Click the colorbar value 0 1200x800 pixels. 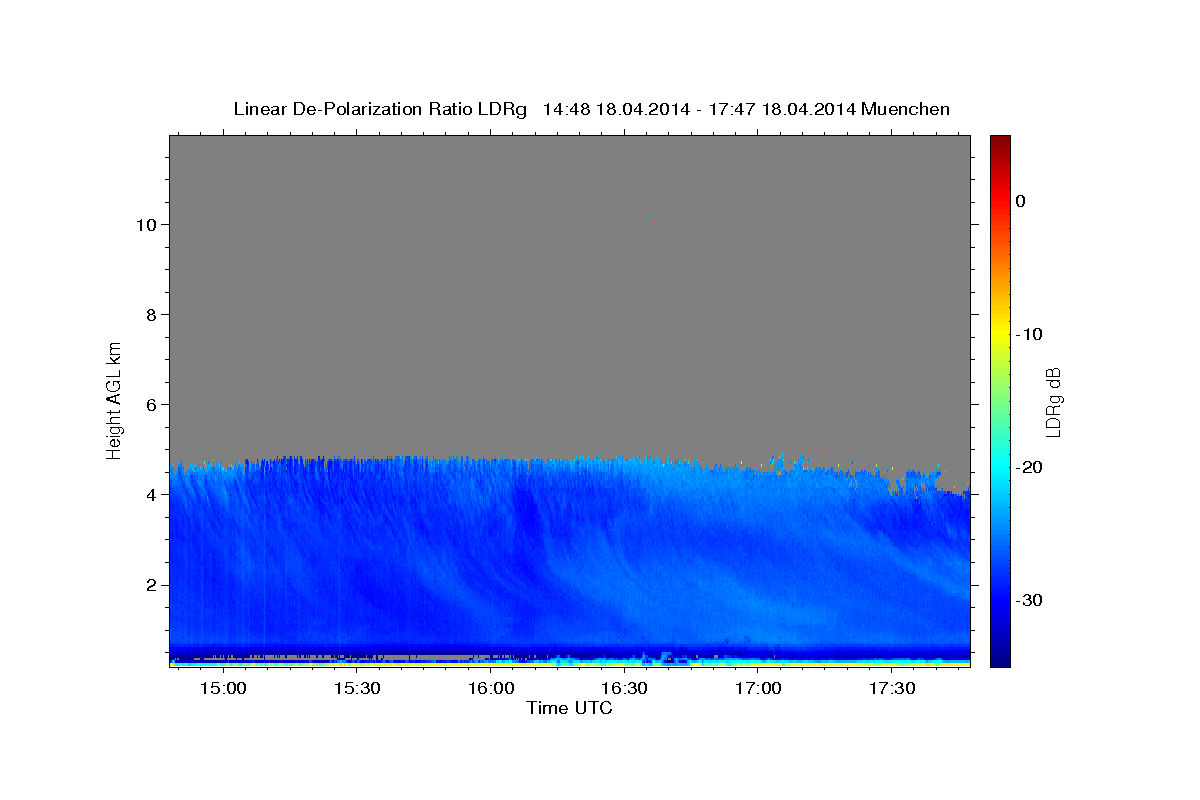1020,201
